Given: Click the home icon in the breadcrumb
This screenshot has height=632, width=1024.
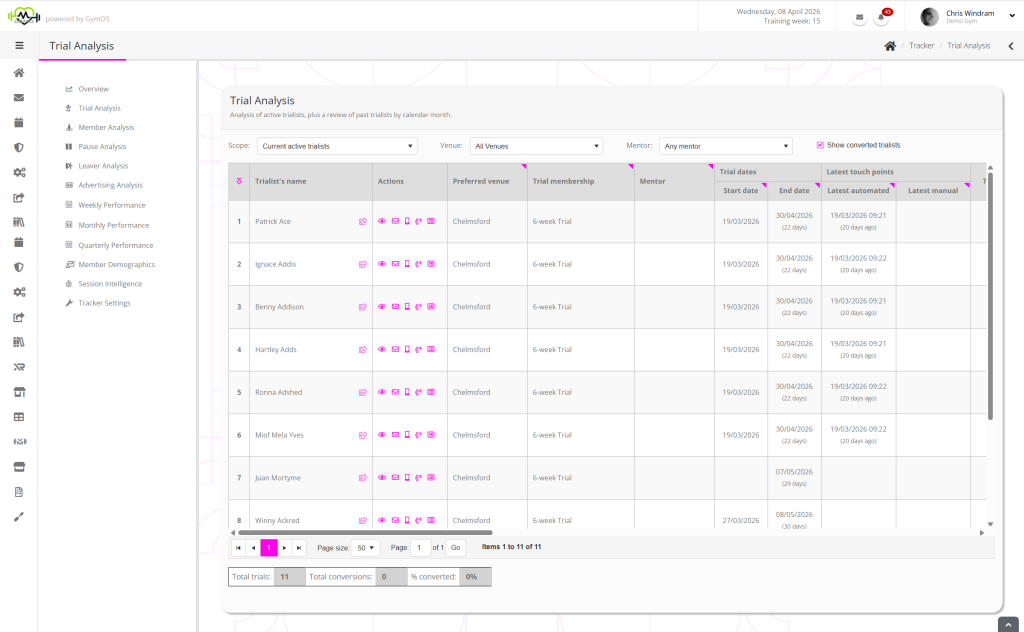Looking at the screenshot, I should point(890,46).
